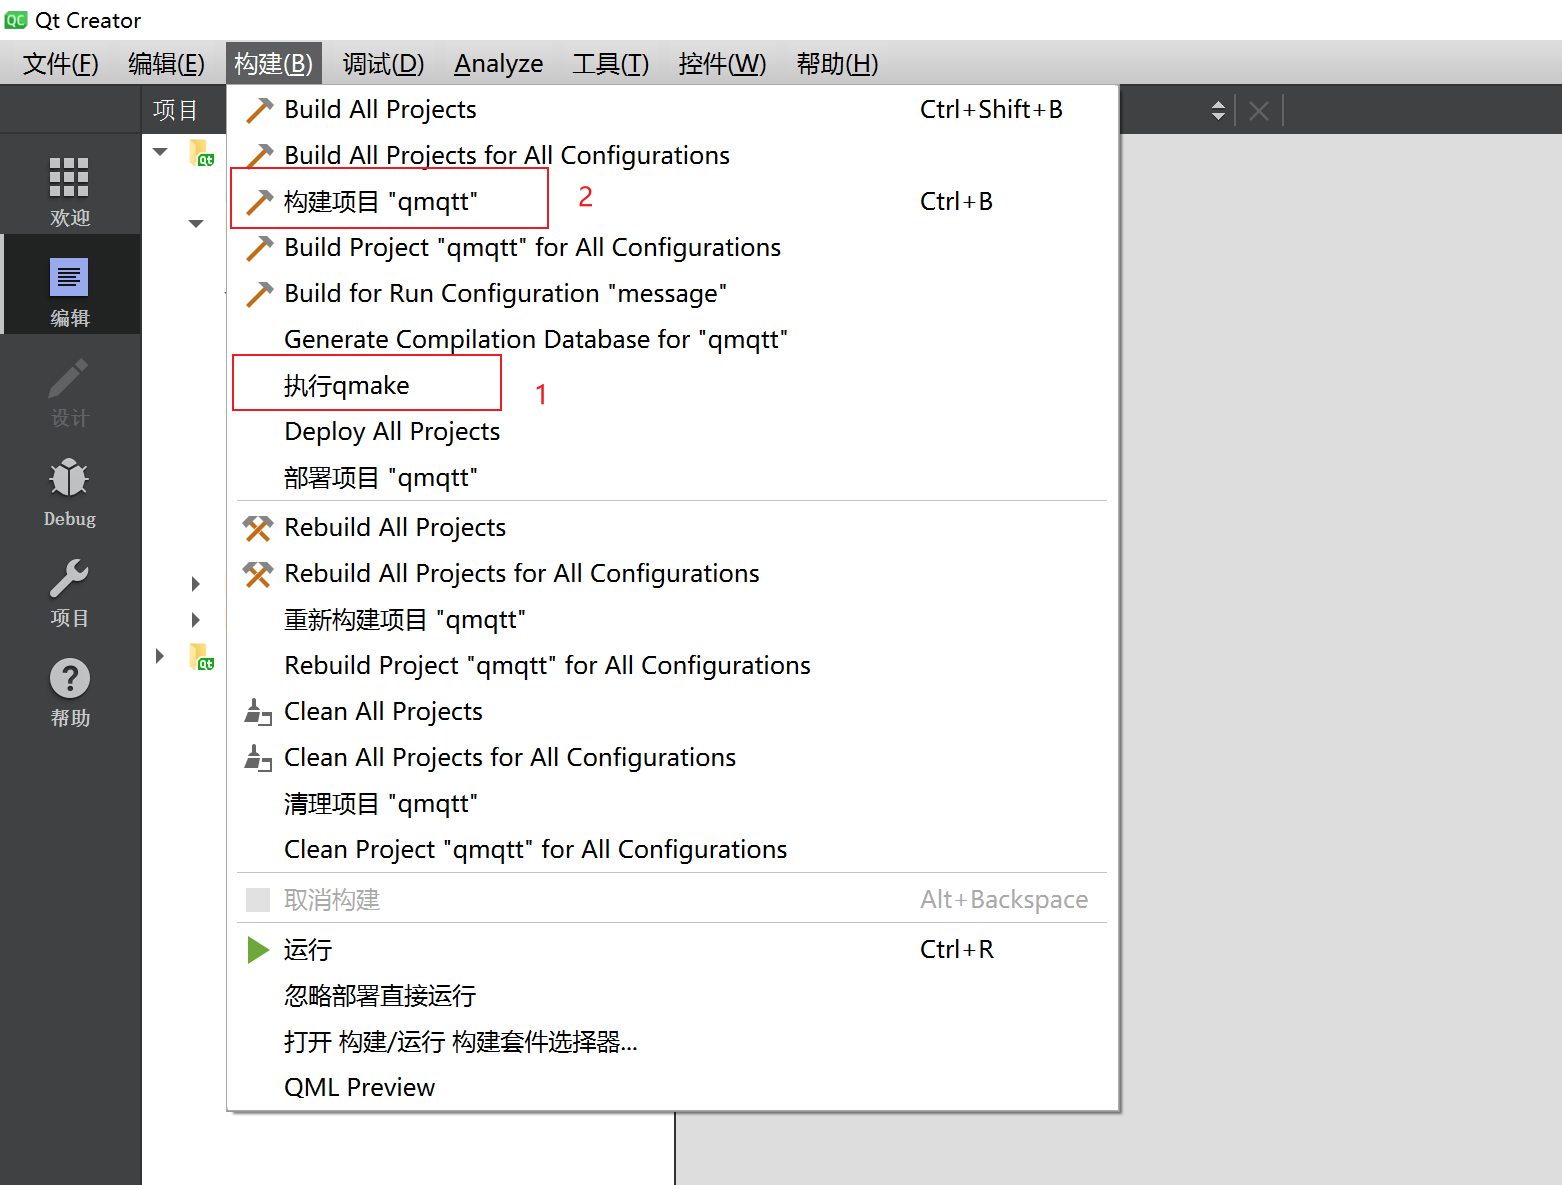Click the green Run arrow beside 运行
1562x1185 pixels.
pyautogui.click(x=257, y=949)
